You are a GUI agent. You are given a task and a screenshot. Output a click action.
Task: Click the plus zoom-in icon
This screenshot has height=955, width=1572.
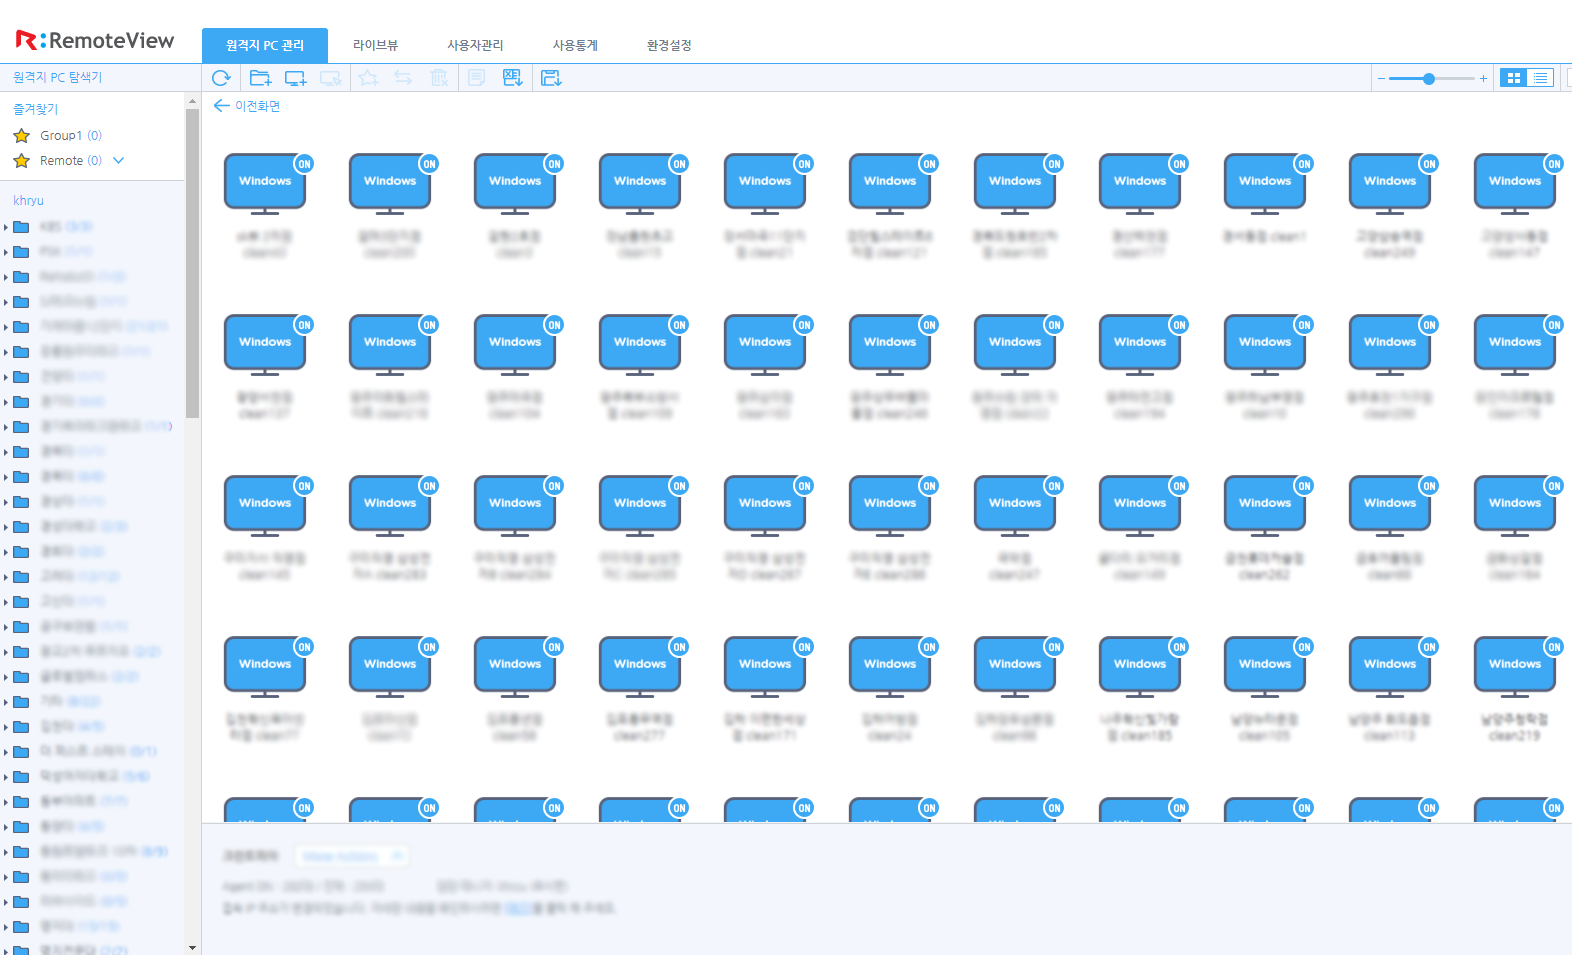click(1483, 78)
